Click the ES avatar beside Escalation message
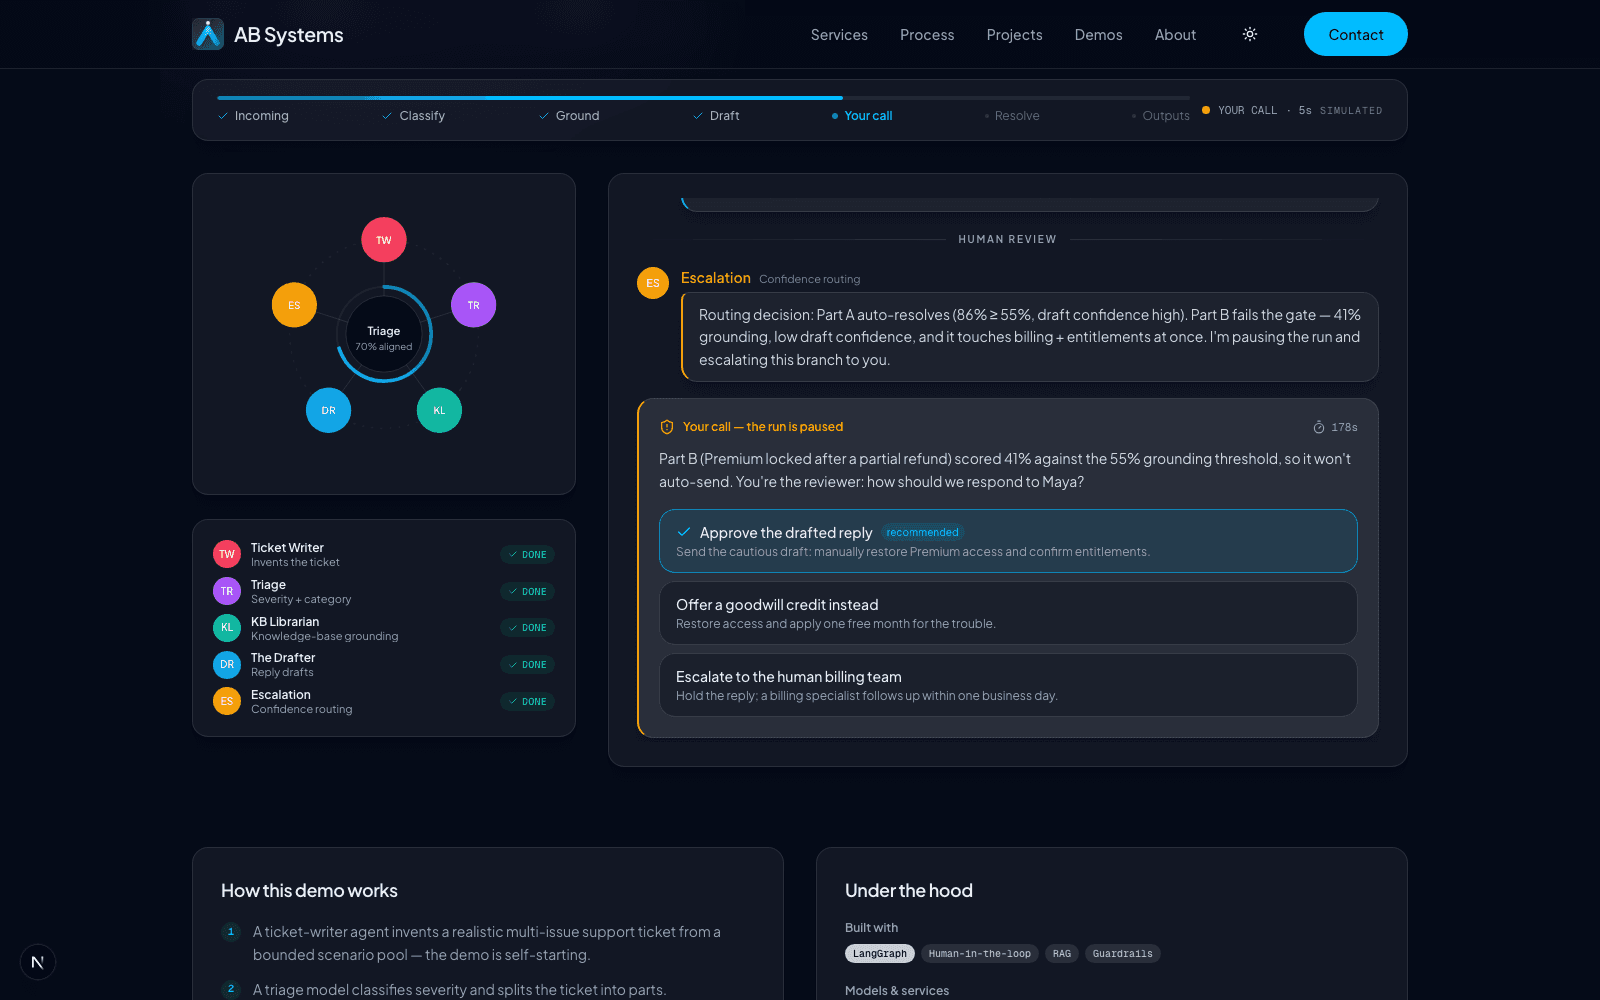The image size is (1600, 1000). point(653,283)
